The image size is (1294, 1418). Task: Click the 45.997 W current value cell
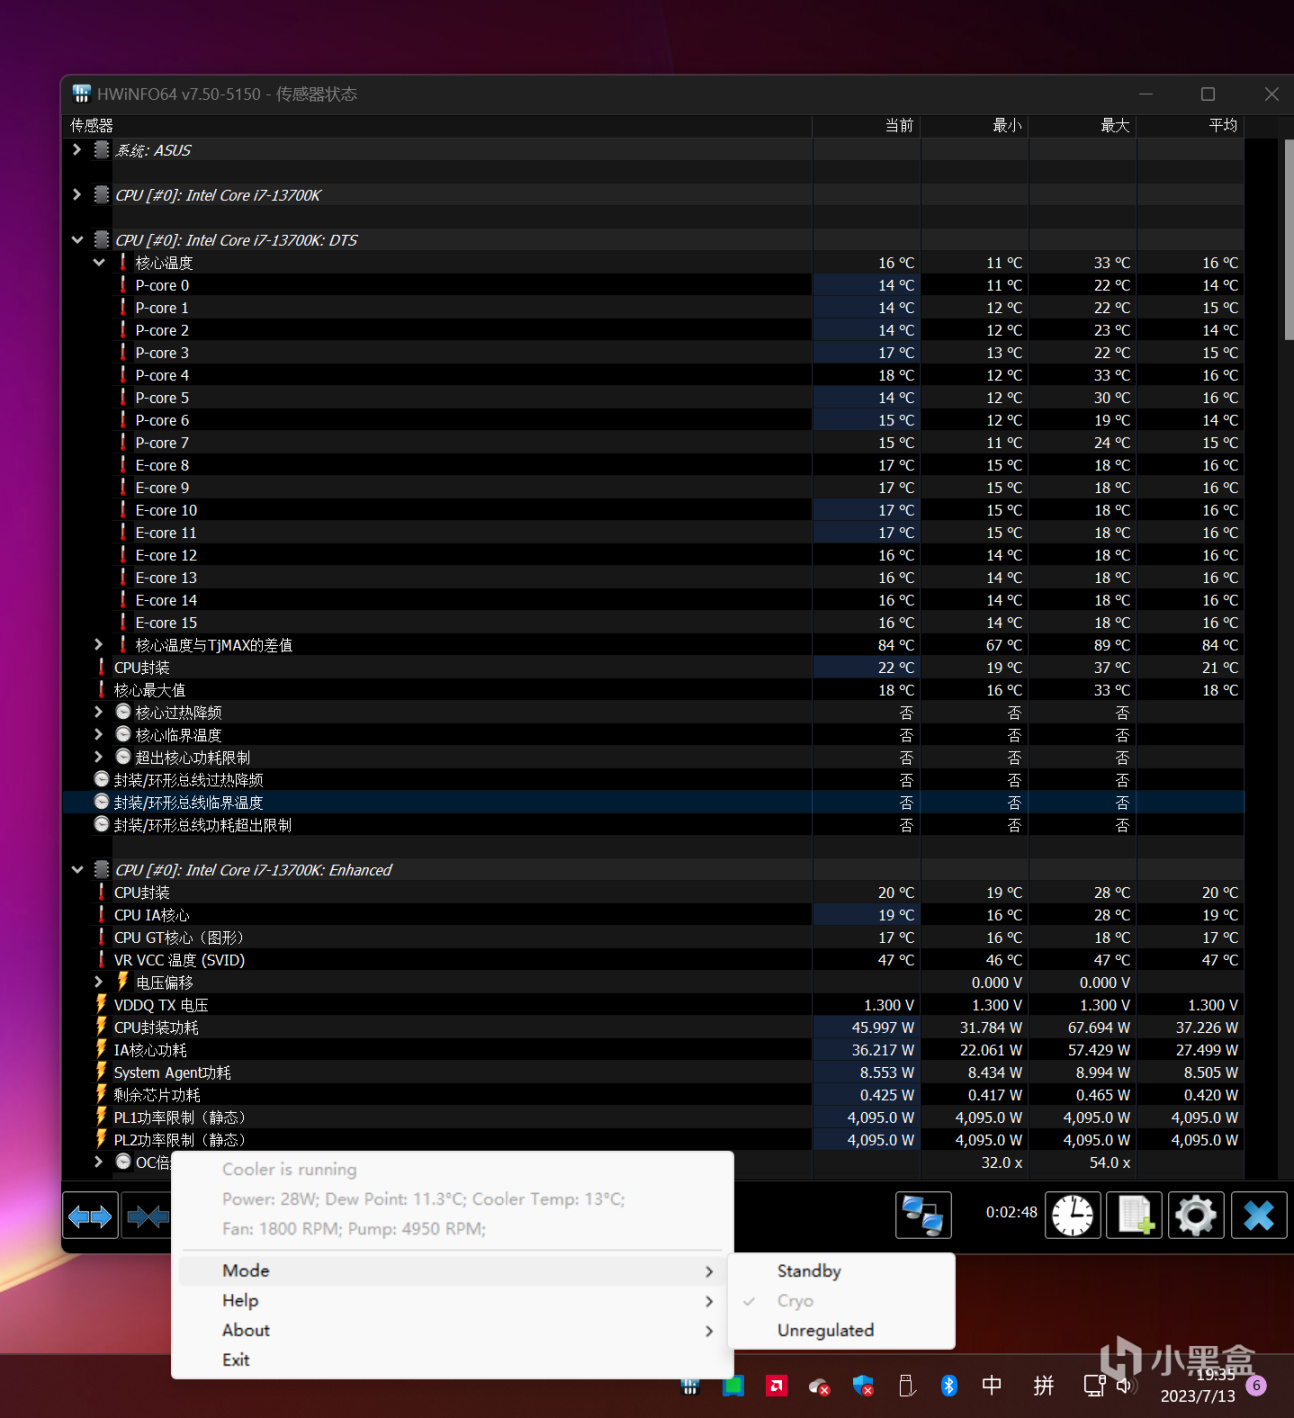(867, 1028)
